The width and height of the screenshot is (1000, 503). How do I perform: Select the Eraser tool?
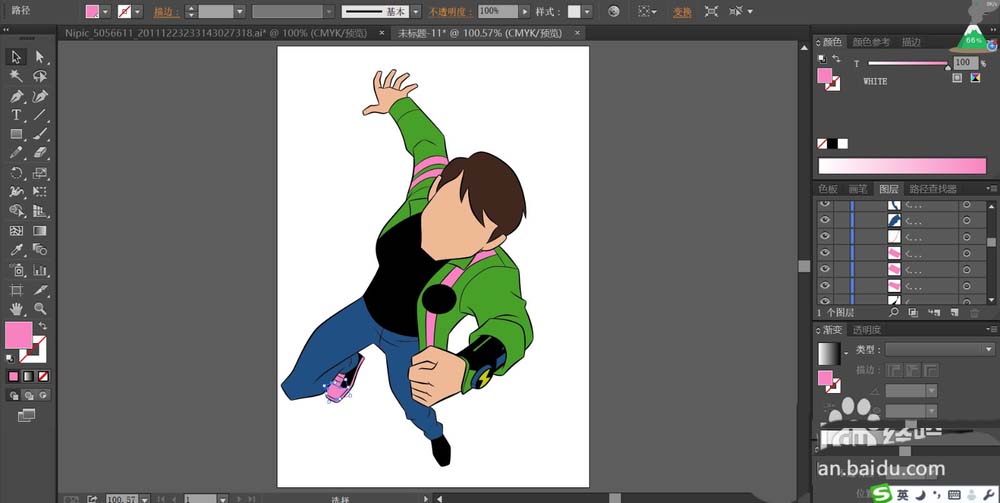tap(40, 153)
